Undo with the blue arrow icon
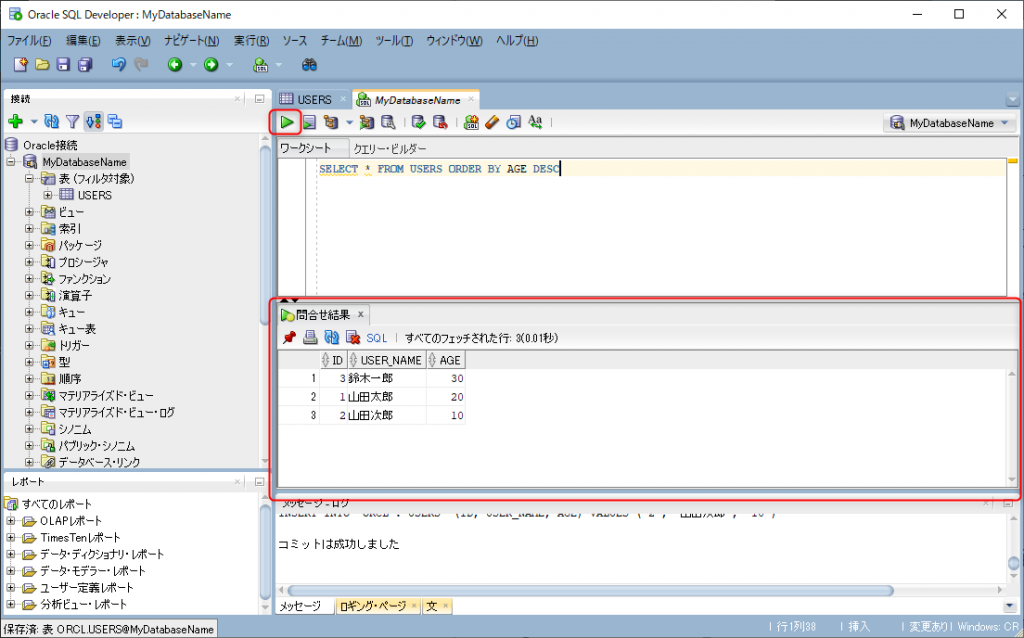This screenshot has width=1024, height=638. click(x=118, y=65)
